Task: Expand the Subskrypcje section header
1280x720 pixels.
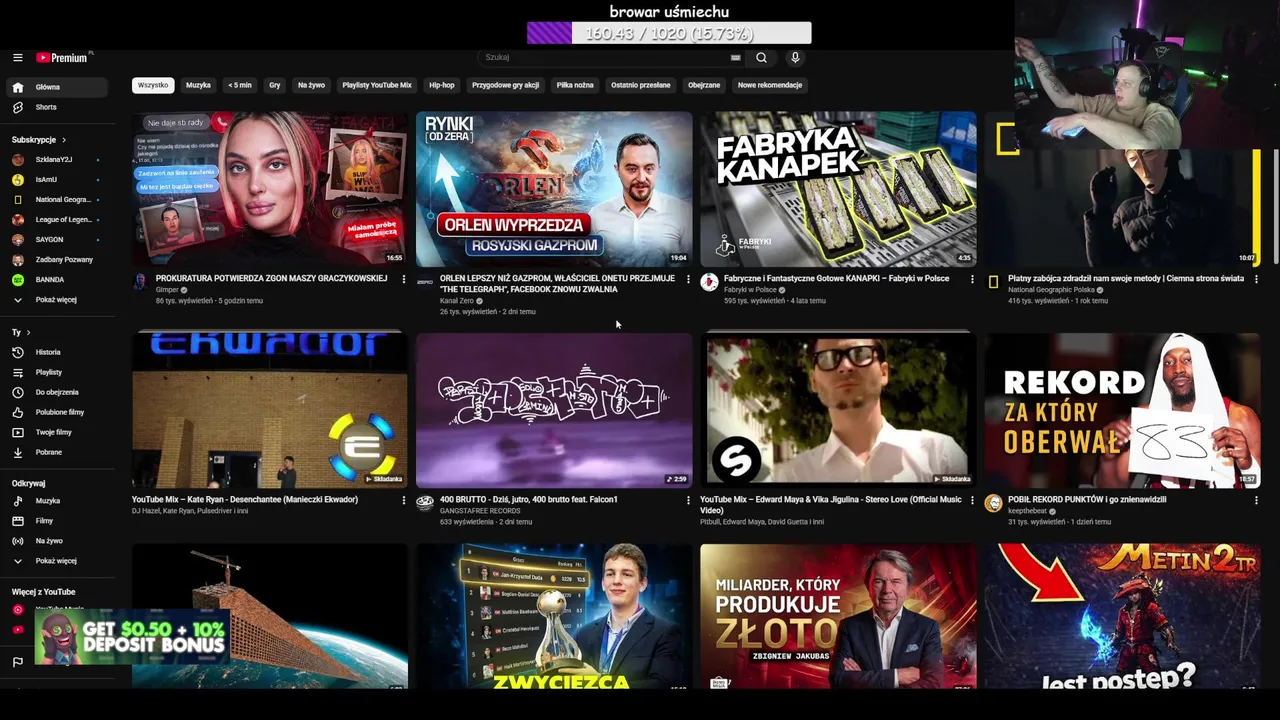Action: click(39, 140)
